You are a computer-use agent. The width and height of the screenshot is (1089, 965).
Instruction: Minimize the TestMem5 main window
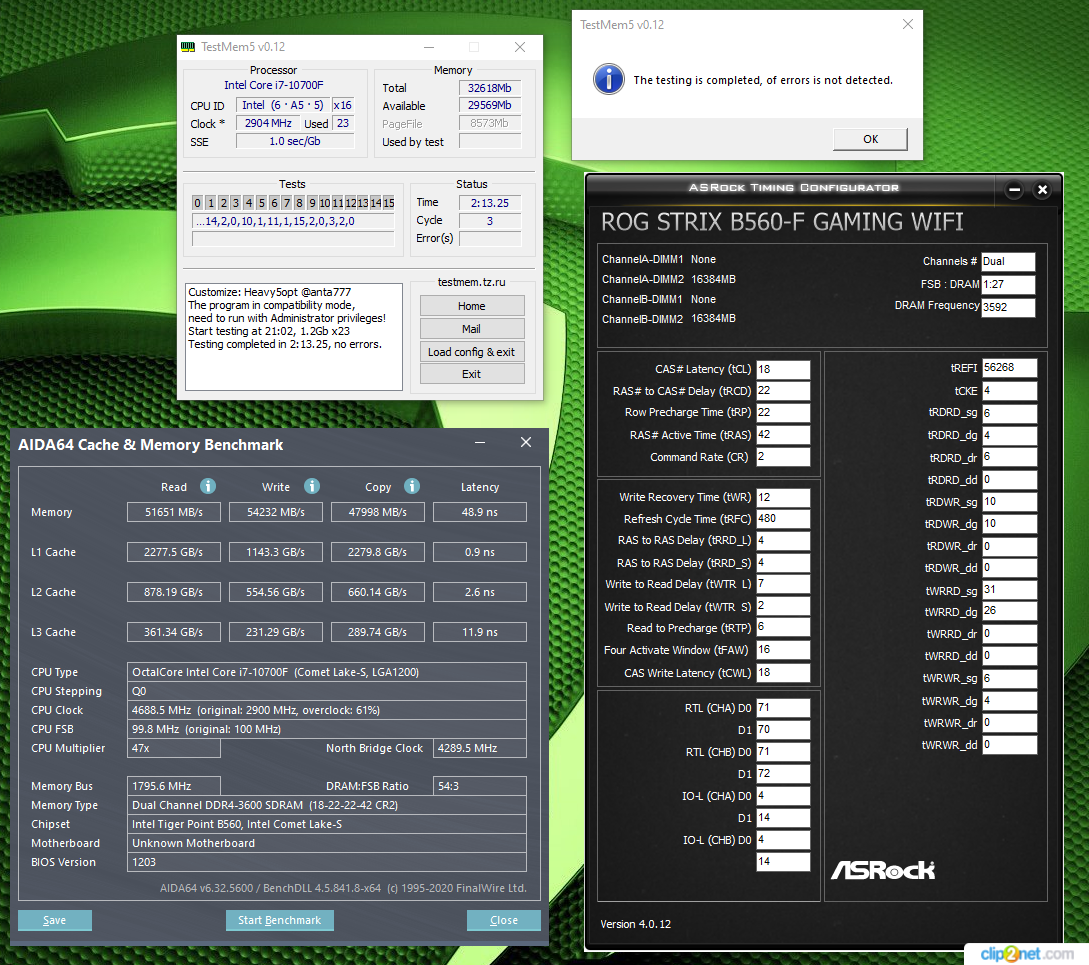[x=429, y=47]
